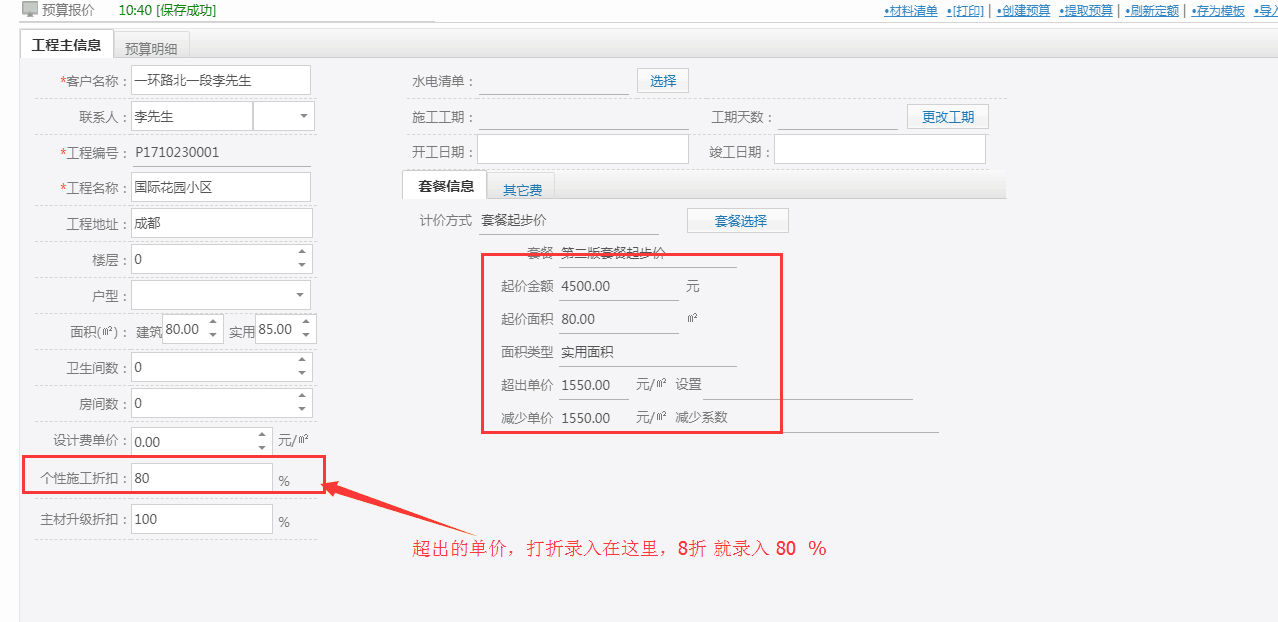Increase the 楼层 value with up arrow
Screen dimensions: 1278x622
click(302, 253)
